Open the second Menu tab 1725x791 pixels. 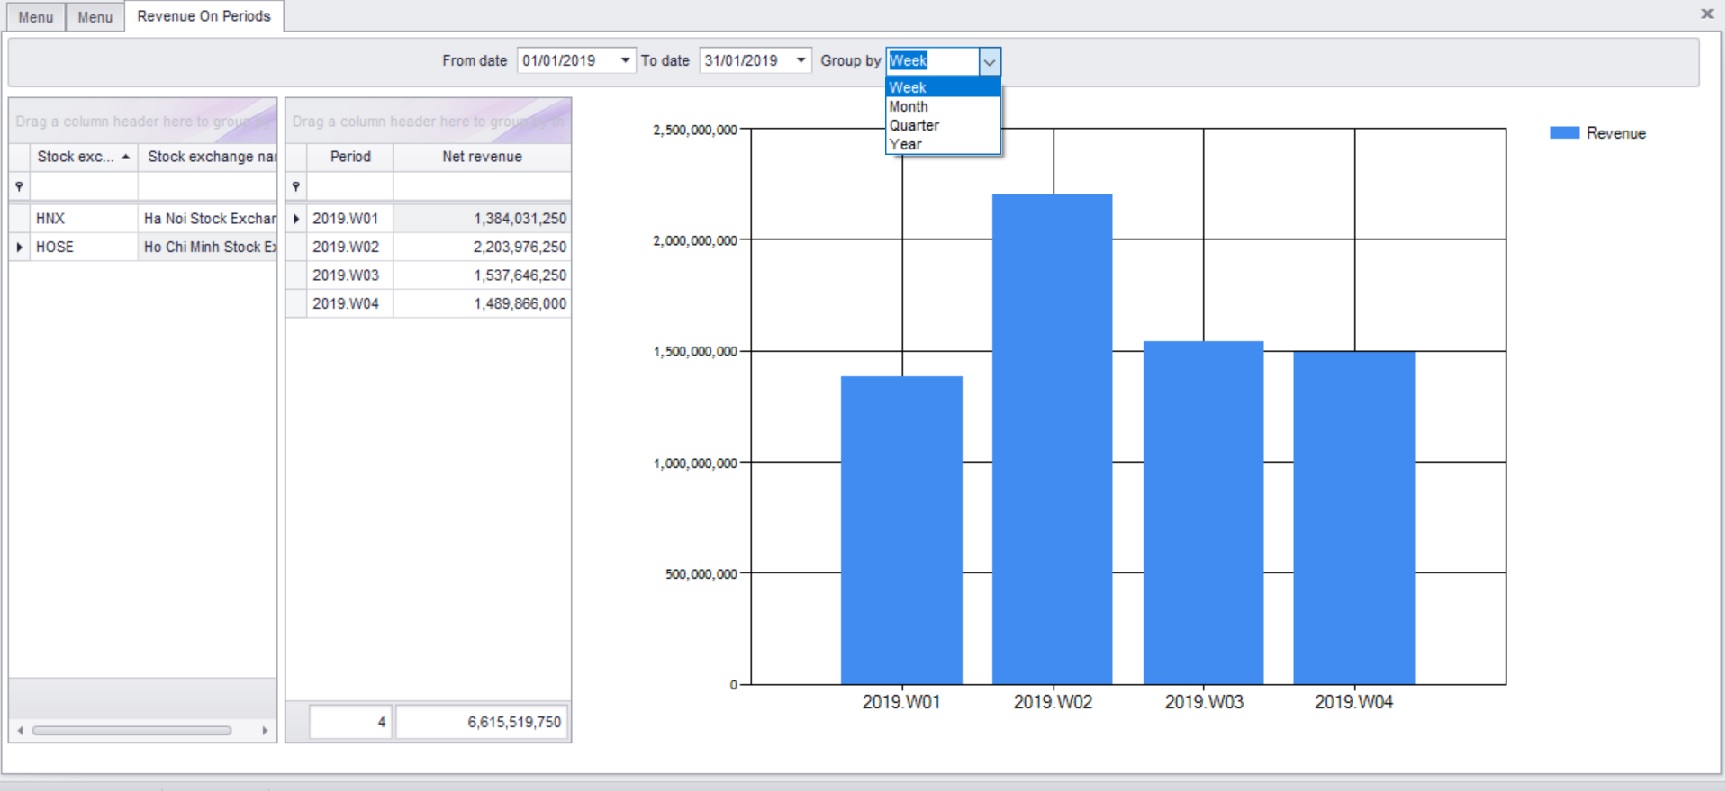[x=95, y=17]
